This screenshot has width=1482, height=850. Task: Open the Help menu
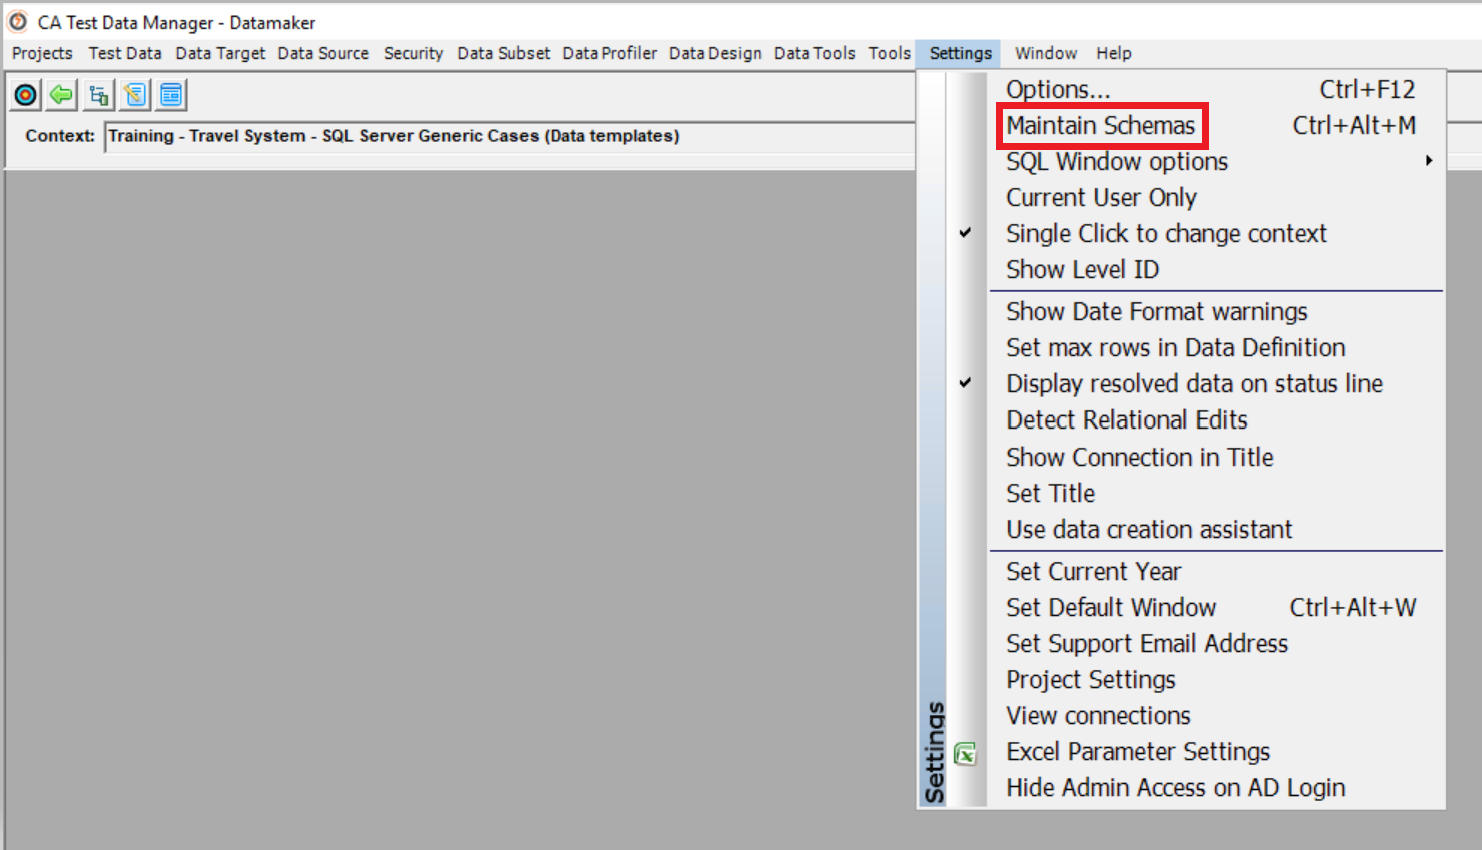(x=1114, y=53)
